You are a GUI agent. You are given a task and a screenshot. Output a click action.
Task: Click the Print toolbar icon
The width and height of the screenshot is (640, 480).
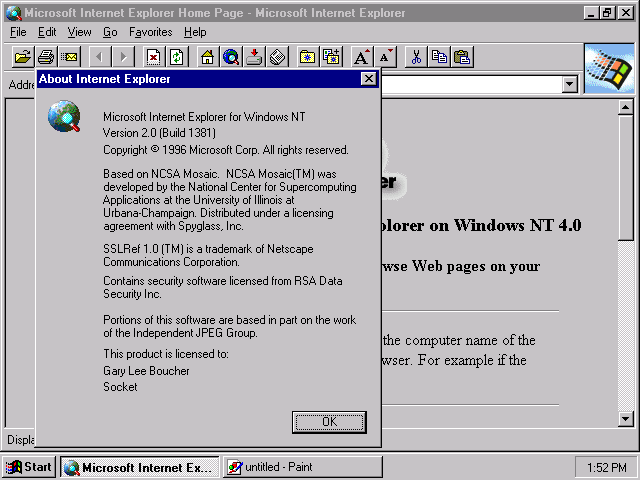[x=46, y=57]
